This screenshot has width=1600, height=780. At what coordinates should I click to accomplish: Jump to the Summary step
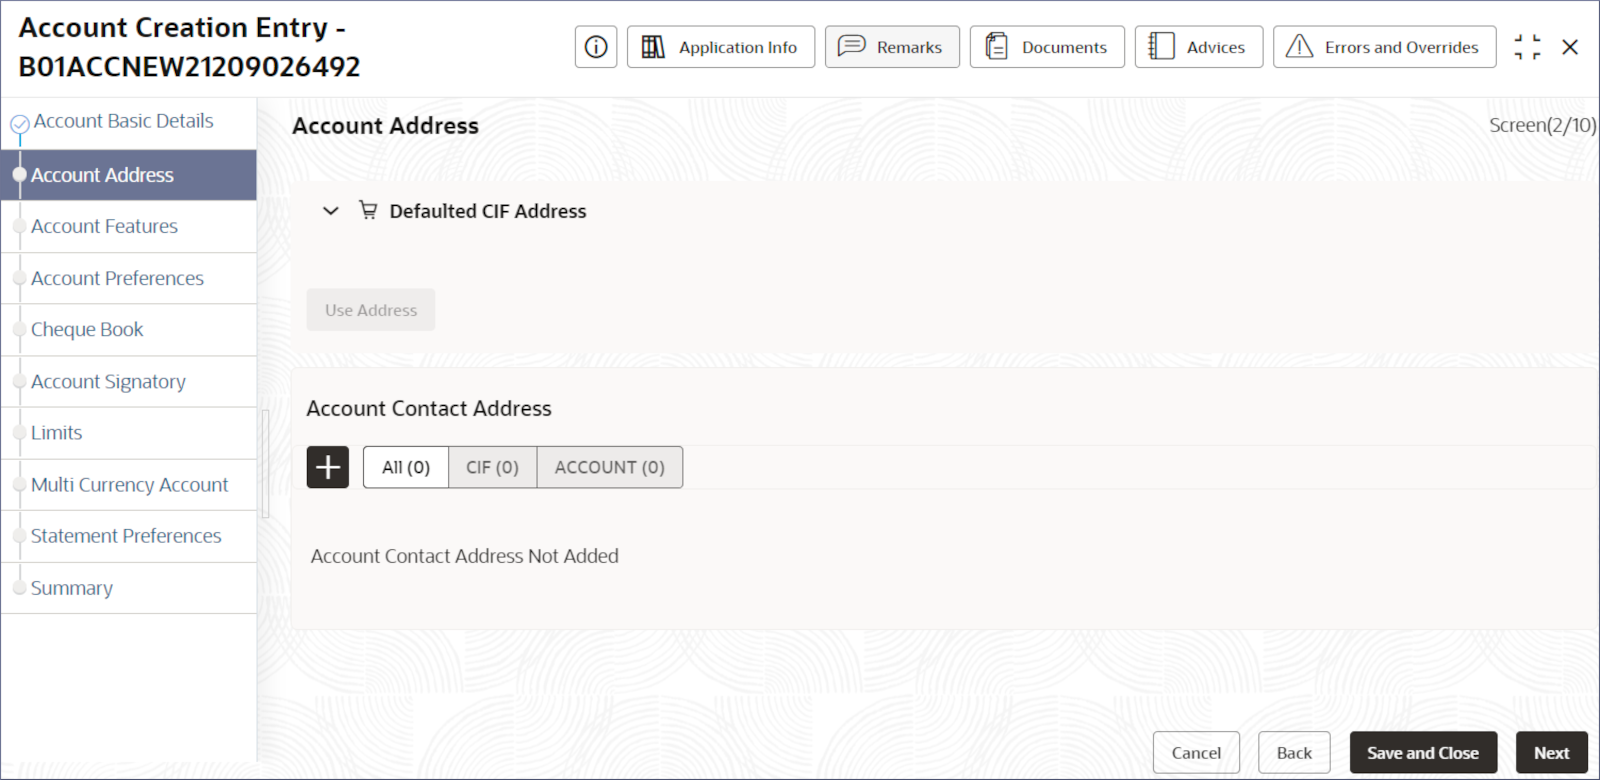coord(128,588)
